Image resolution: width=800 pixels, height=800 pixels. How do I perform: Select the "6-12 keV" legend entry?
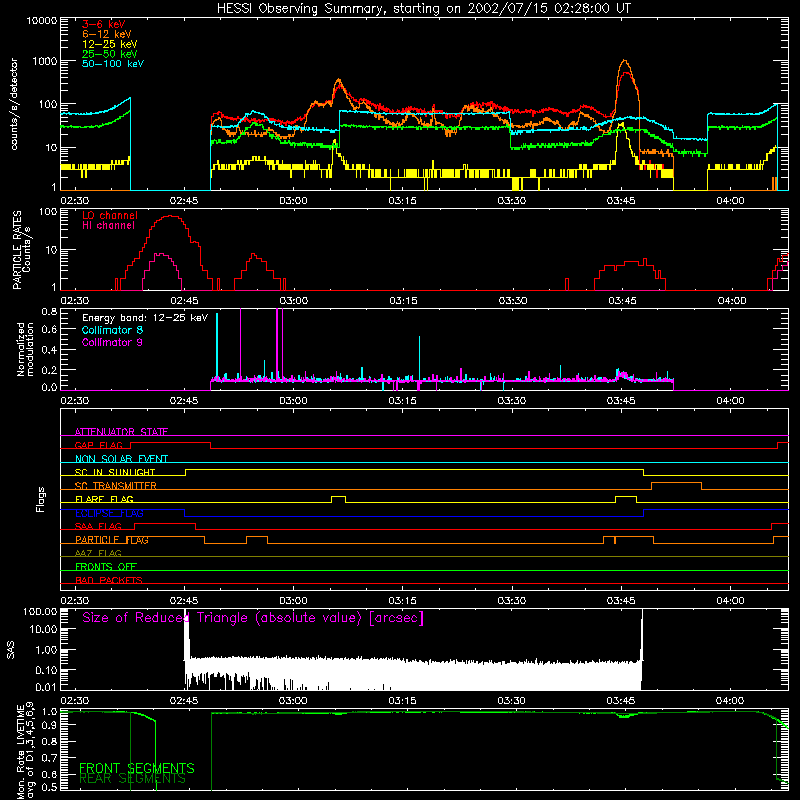[107, 34]
